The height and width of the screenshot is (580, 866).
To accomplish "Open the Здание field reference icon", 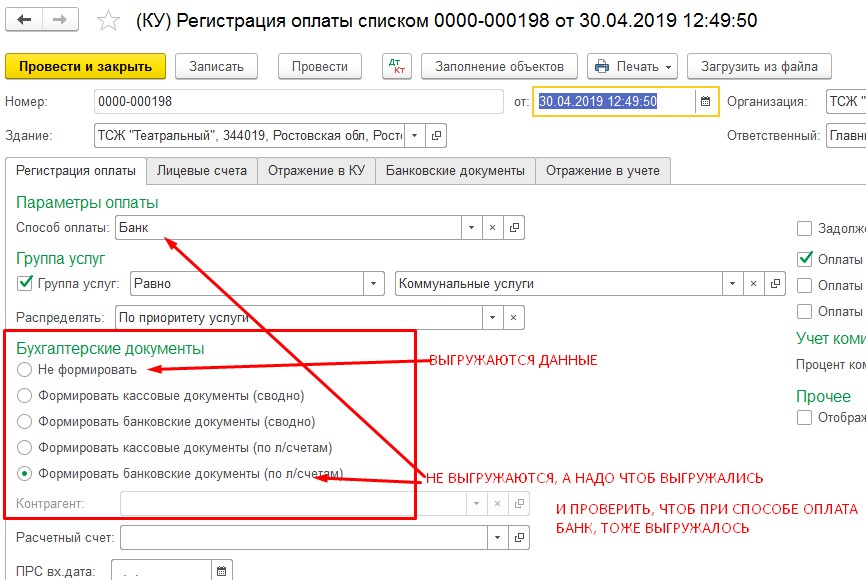I will (437, 135).
